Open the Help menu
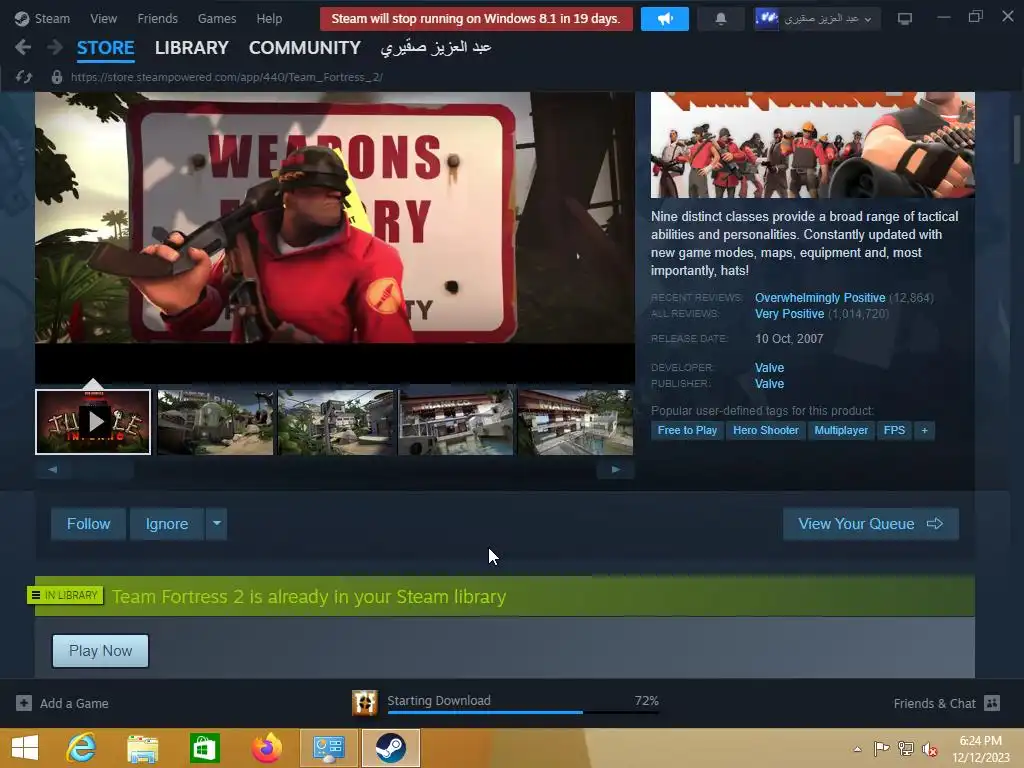The image size is (1024, 768). (269, 18)
